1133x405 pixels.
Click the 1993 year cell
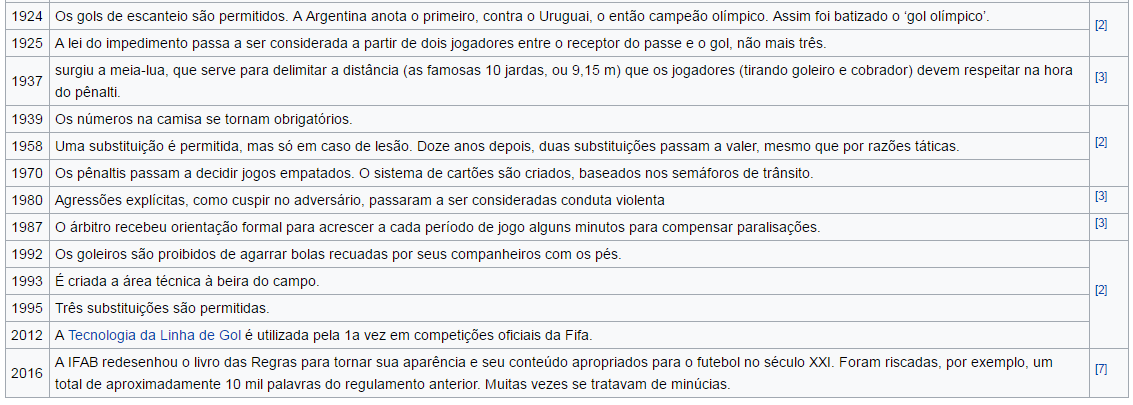click(x=26, y=281)
